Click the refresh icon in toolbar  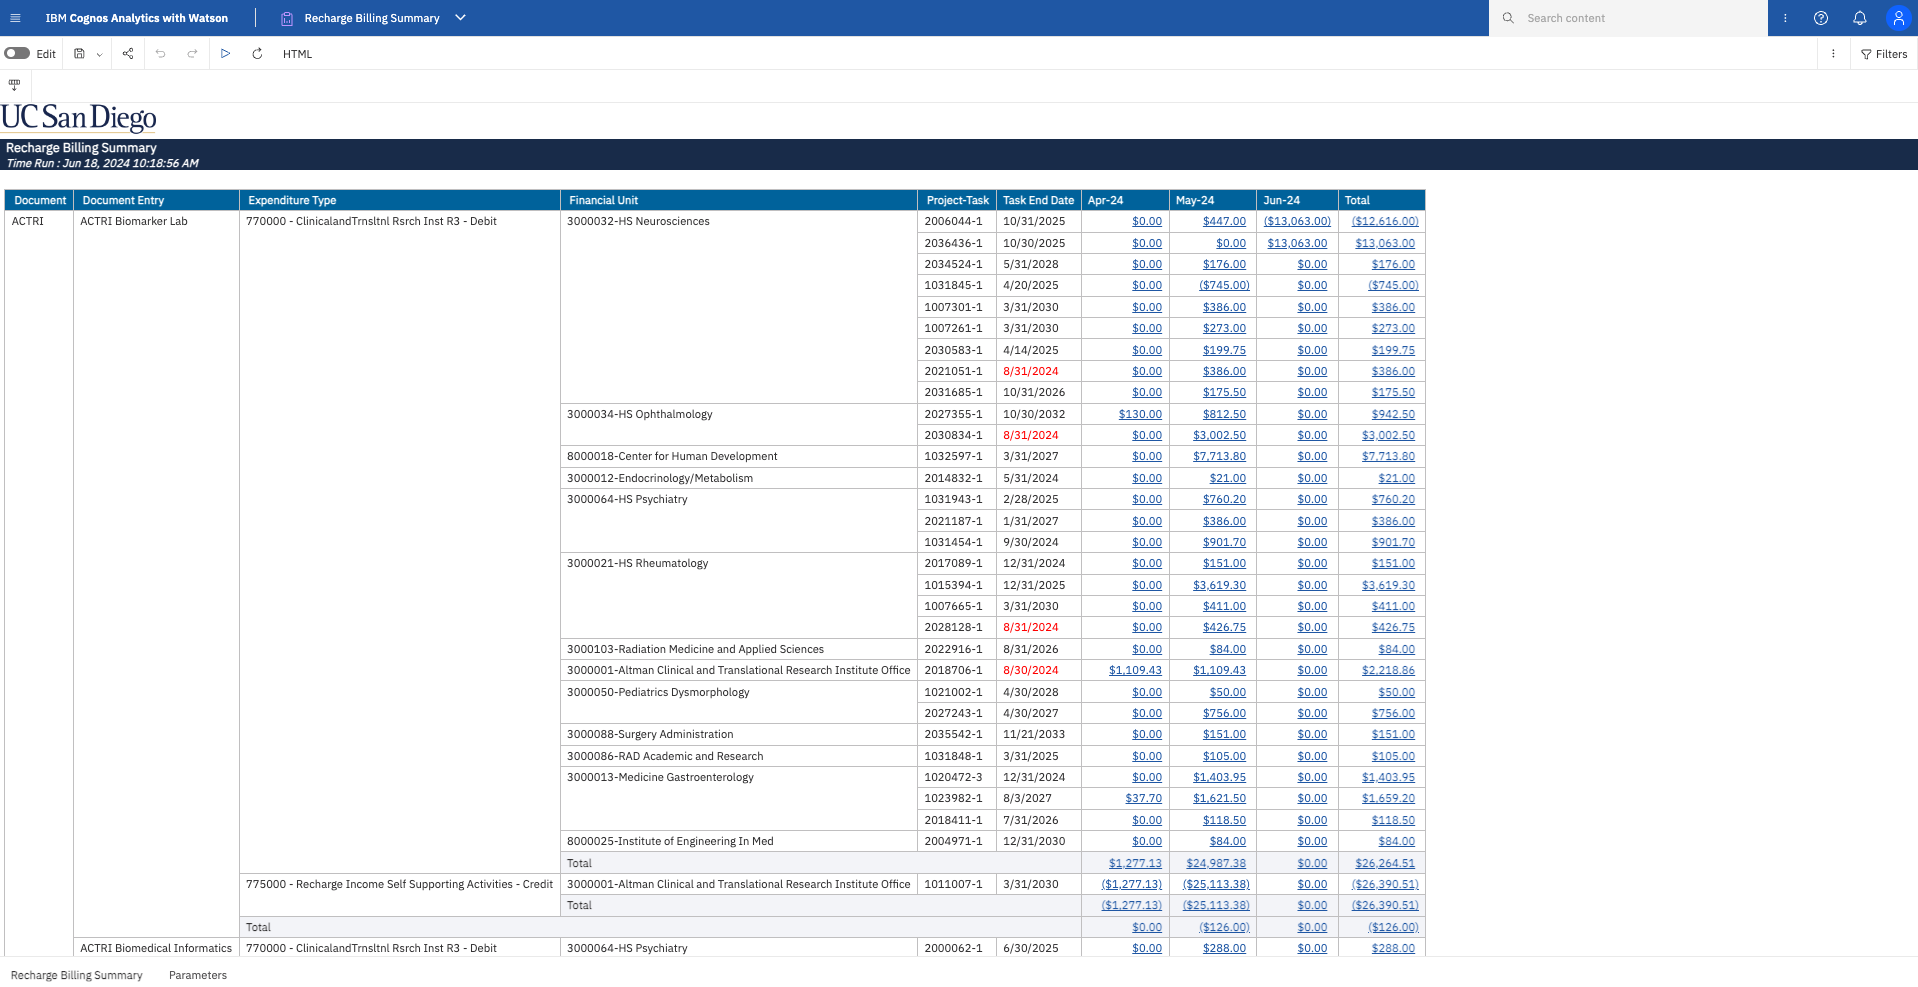click(x=257, y=54)
